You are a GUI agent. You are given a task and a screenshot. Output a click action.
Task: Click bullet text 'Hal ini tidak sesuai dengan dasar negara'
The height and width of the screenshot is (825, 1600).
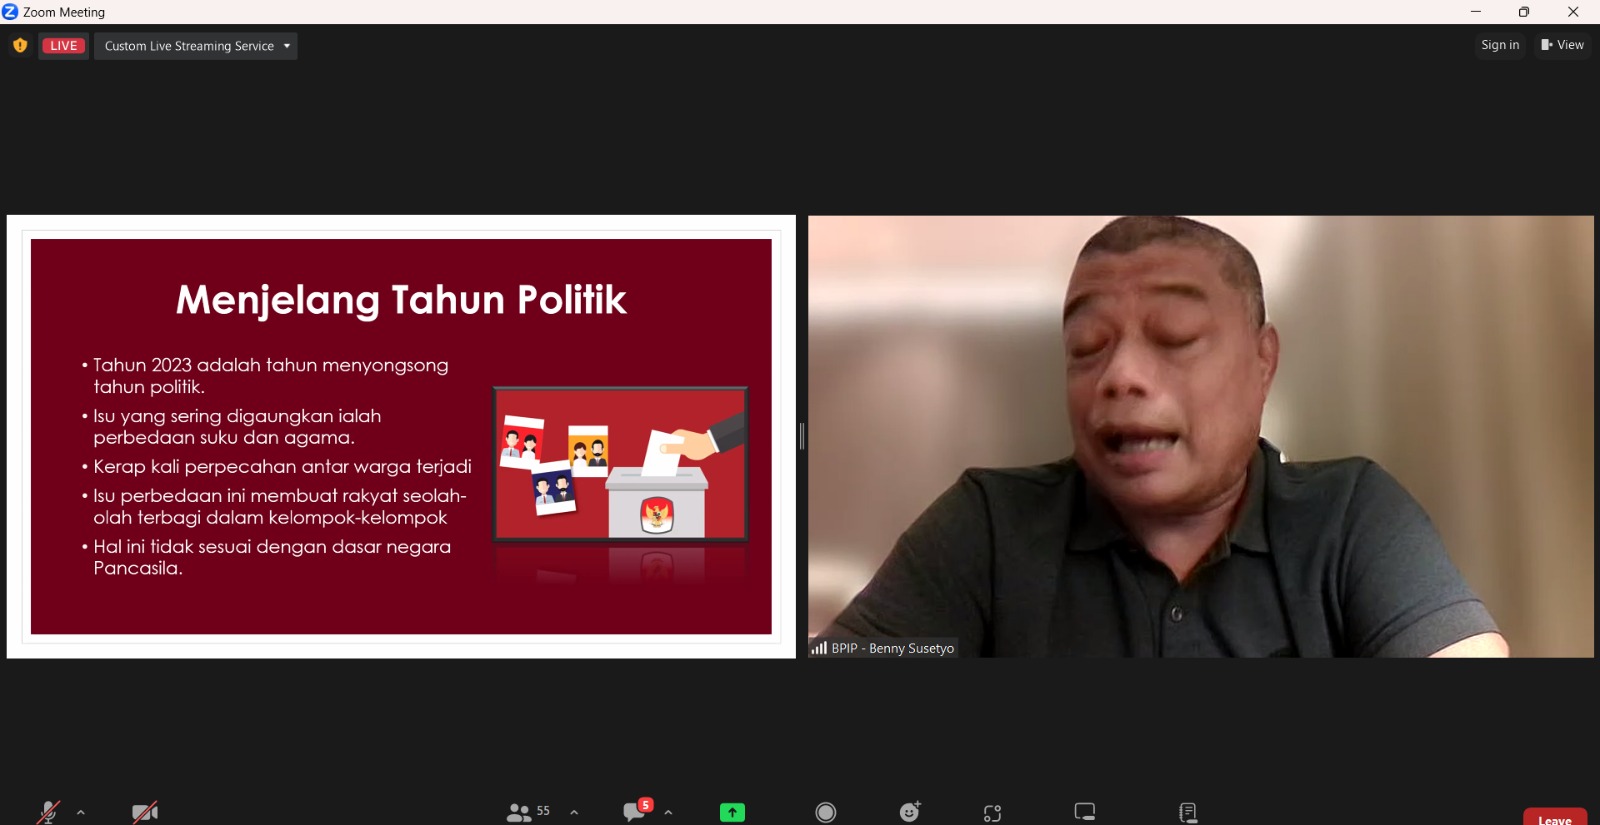pyautogui.click(x=272, y=547)
